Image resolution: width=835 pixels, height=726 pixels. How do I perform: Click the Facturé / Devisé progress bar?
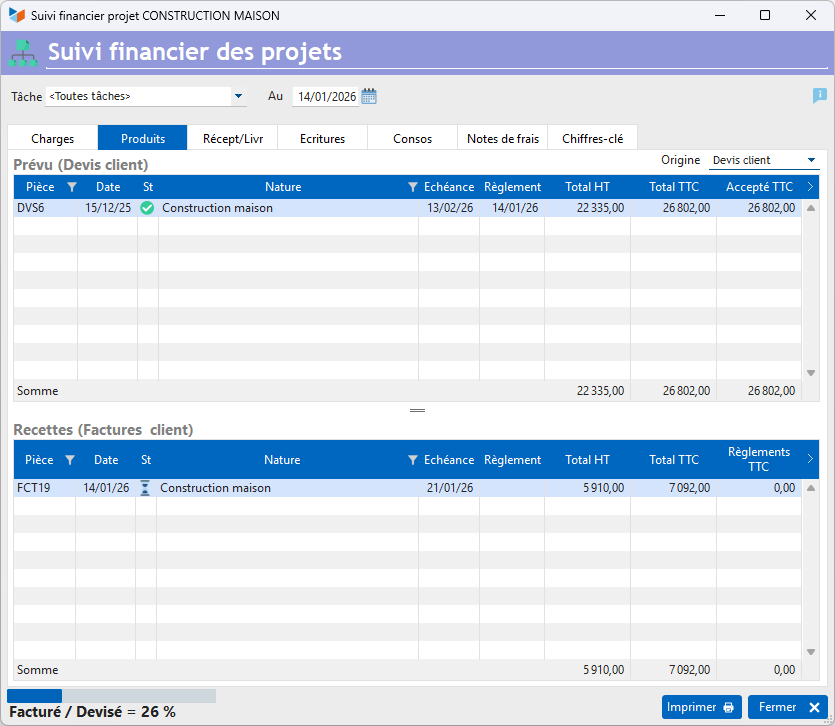tap(111, 696)
